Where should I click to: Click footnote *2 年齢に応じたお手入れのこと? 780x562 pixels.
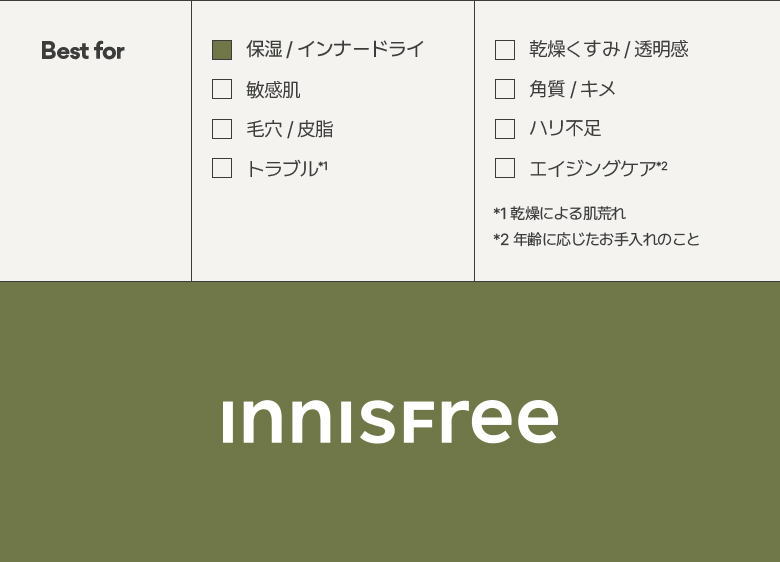(x=596, y=239)
